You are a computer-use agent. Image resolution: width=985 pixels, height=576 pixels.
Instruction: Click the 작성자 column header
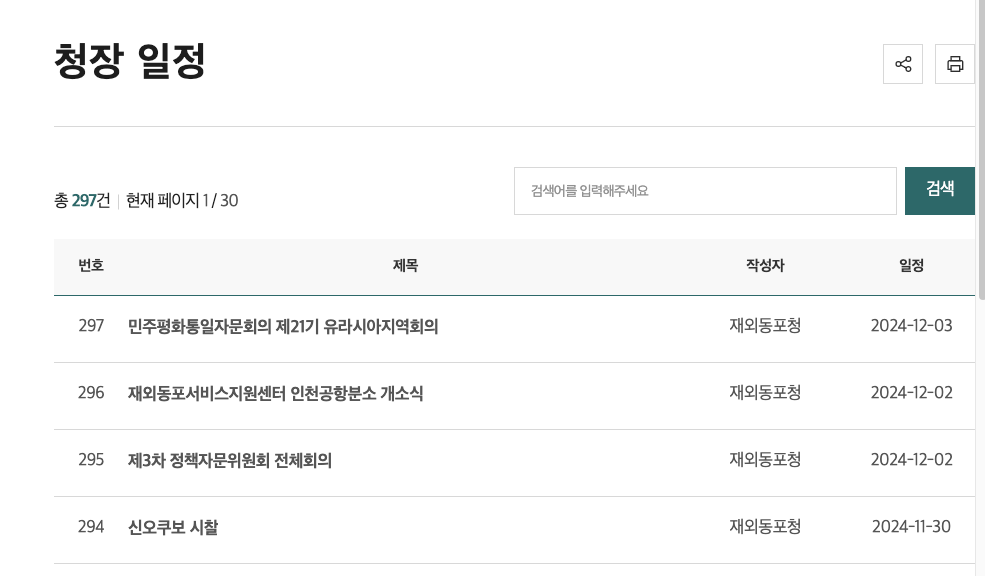point(765,266)
